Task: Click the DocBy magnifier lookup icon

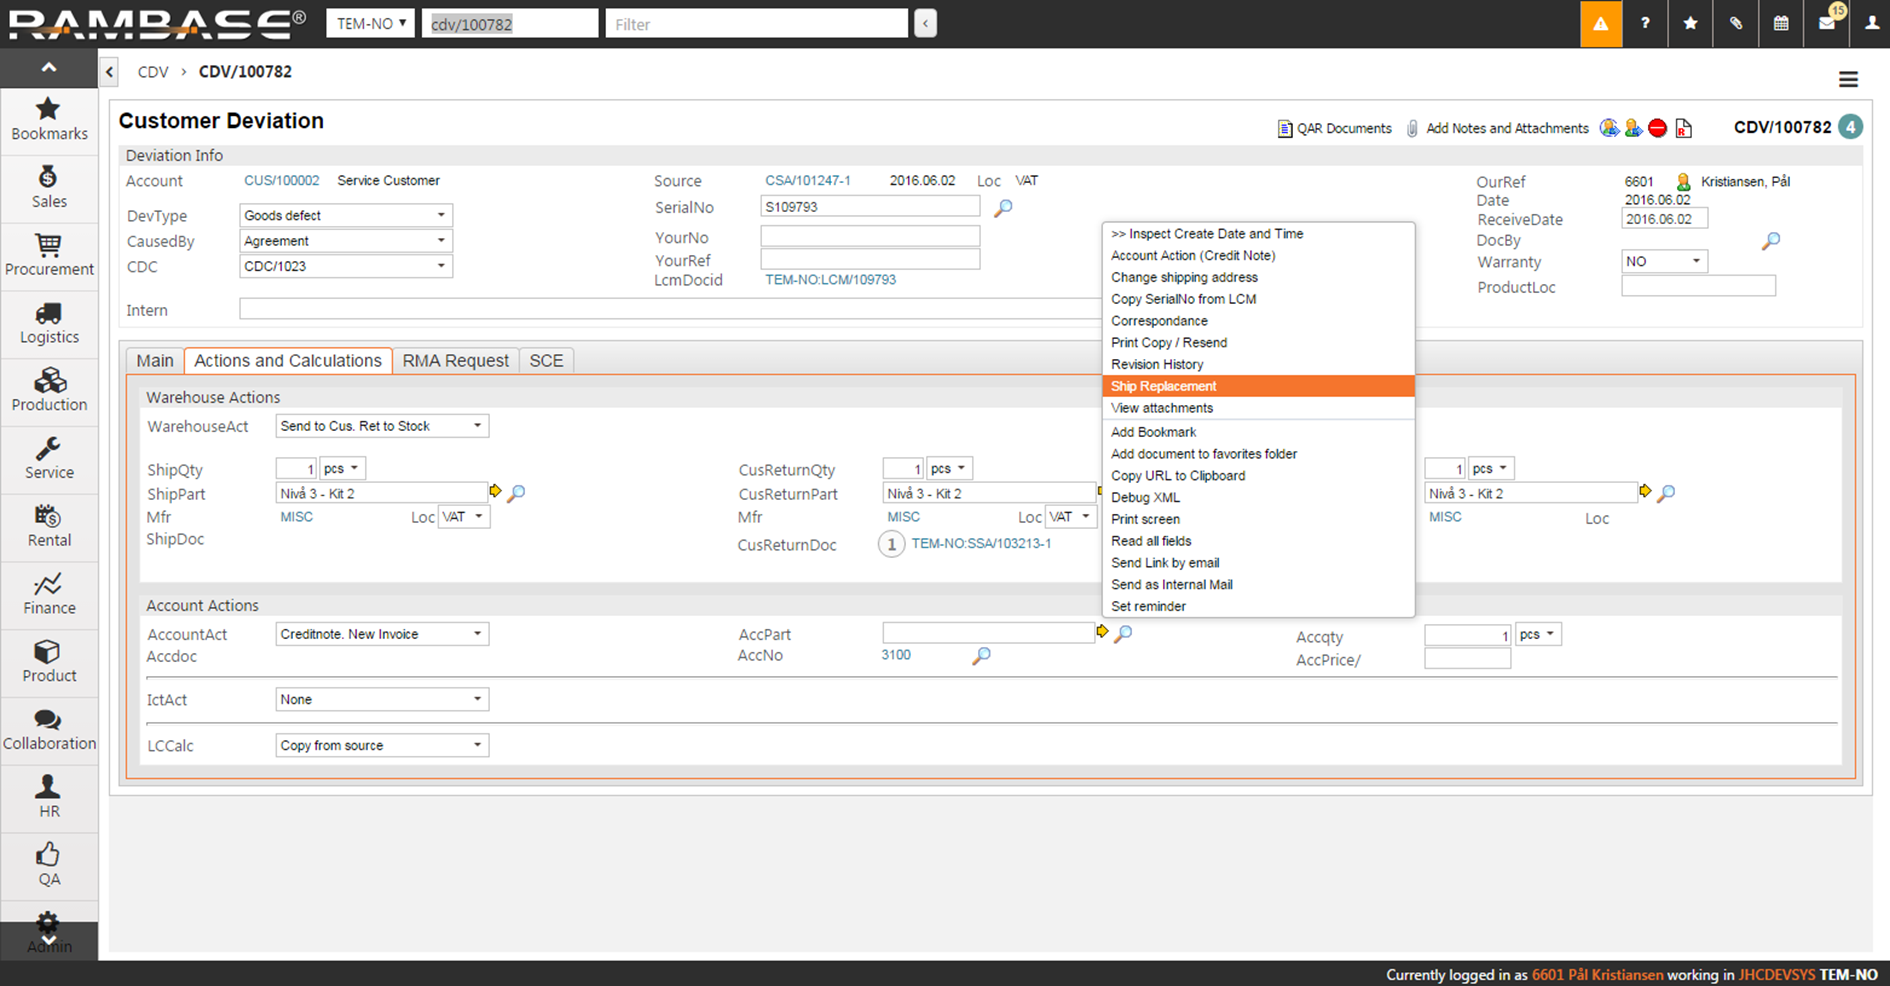Action: pyautogui.click(x=1770, y=241)
